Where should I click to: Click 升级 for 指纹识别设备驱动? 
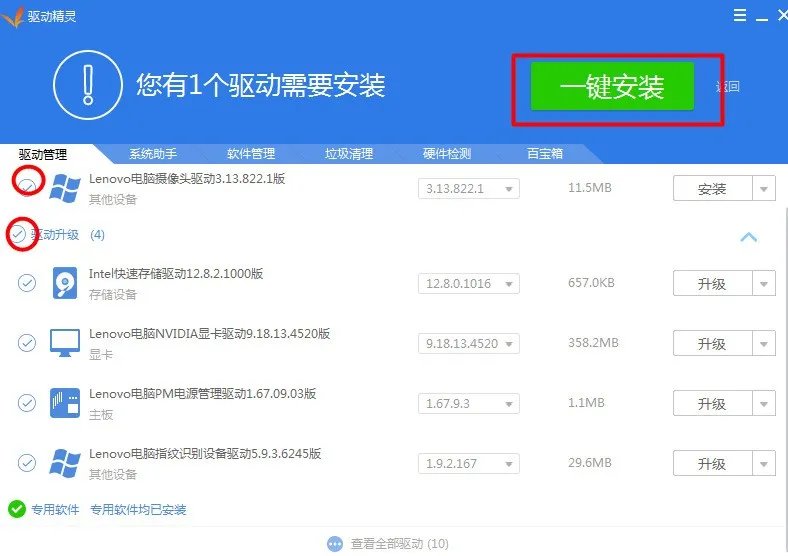click(712, 463)
